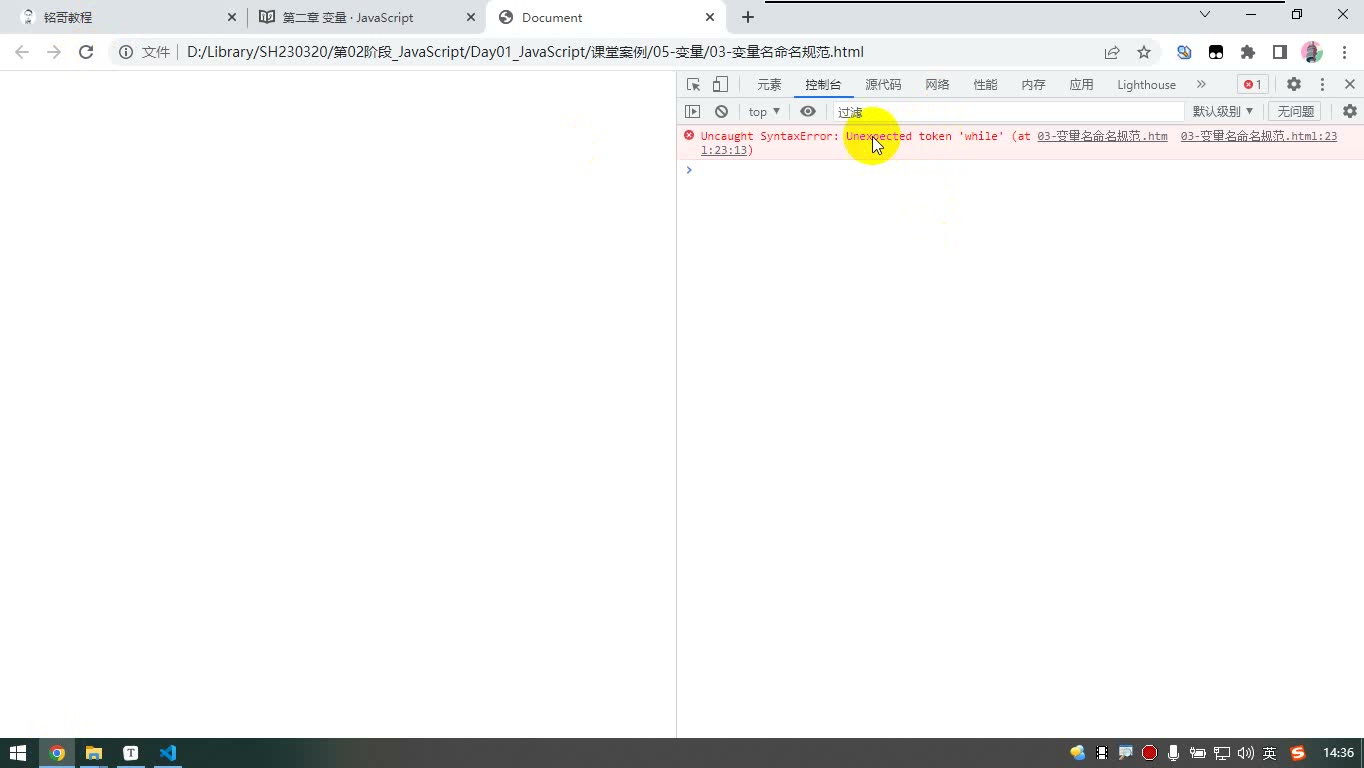Viewport: 1364px width, 768px height.
Task: Open a new browser tab
Action: 748,17
